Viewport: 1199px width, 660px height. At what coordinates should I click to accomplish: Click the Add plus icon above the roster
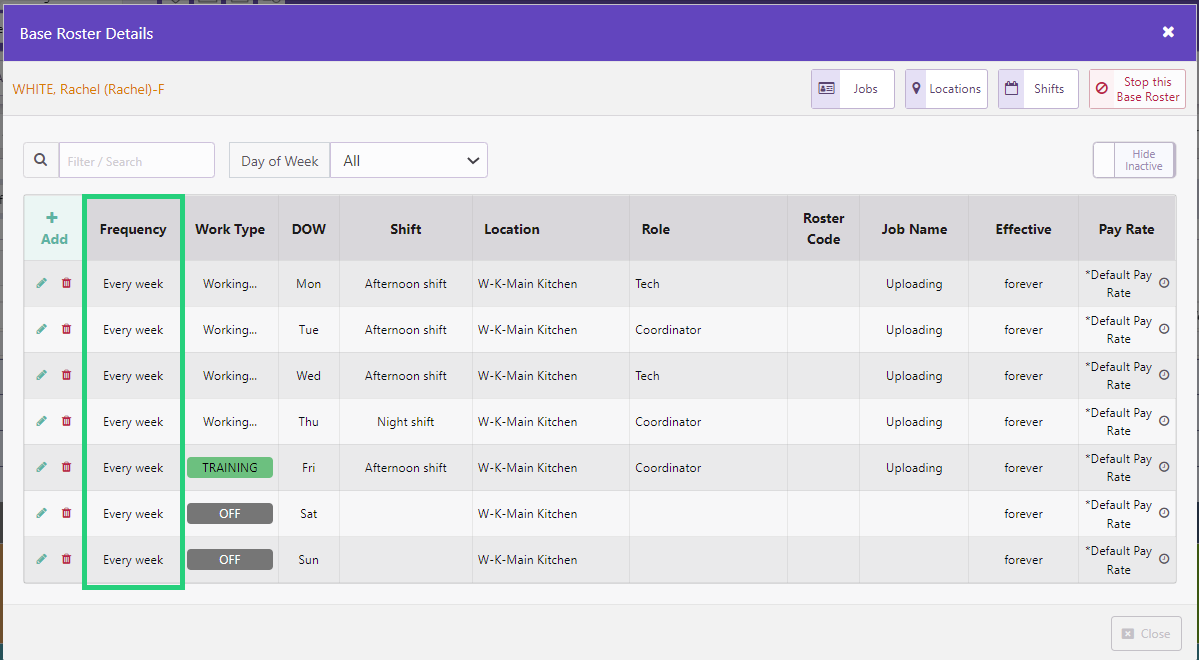point(53,220)
